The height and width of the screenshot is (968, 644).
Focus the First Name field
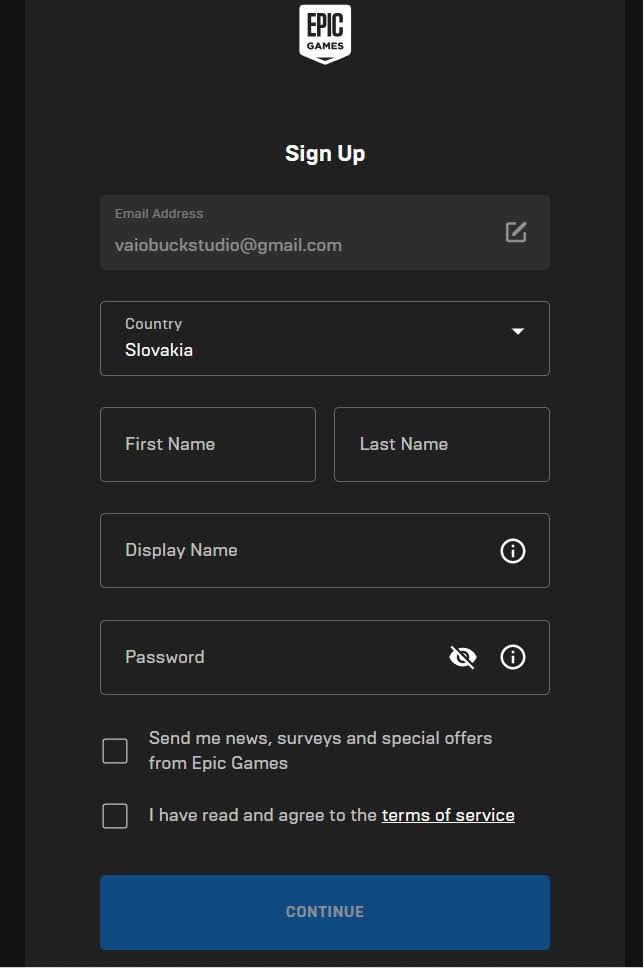(208, 445)
